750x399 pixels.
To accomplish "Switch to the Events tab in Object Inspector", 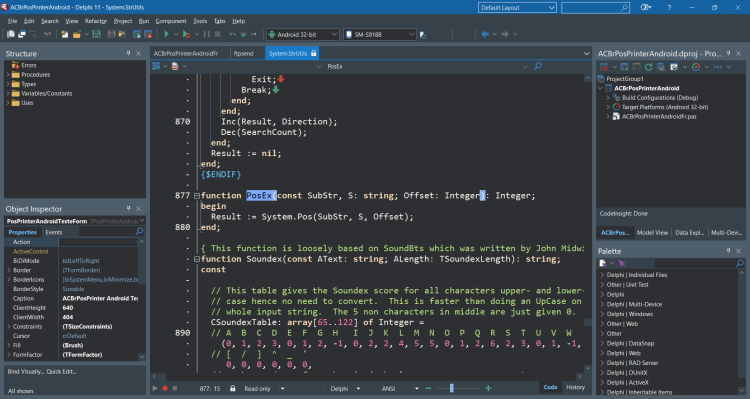I will 54,232.
